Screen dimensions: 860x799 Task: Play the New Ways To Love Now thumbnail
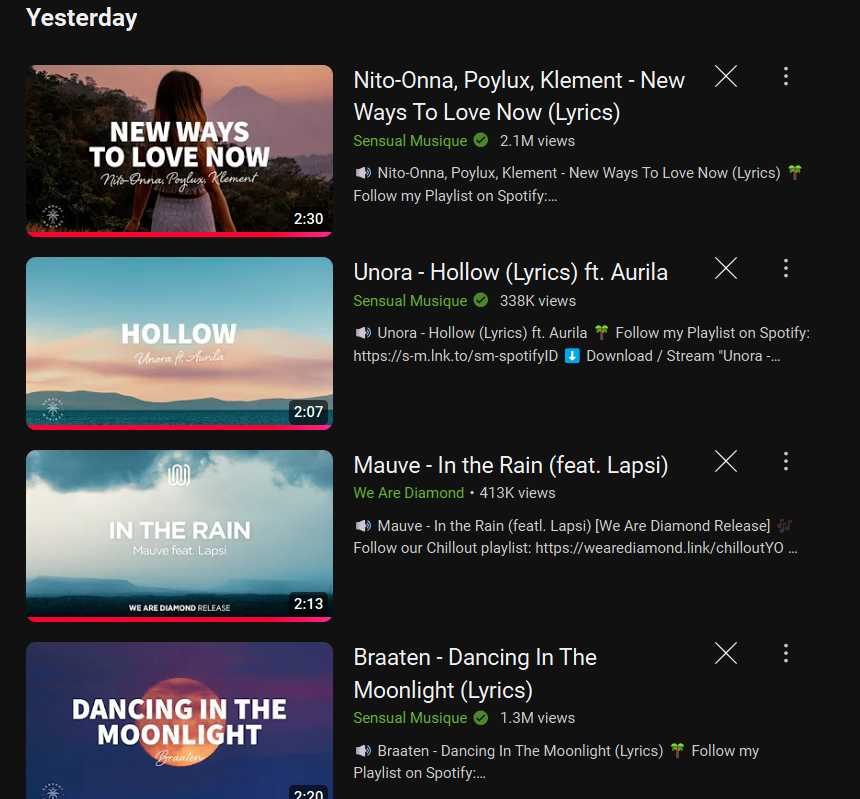coord(179,151)
